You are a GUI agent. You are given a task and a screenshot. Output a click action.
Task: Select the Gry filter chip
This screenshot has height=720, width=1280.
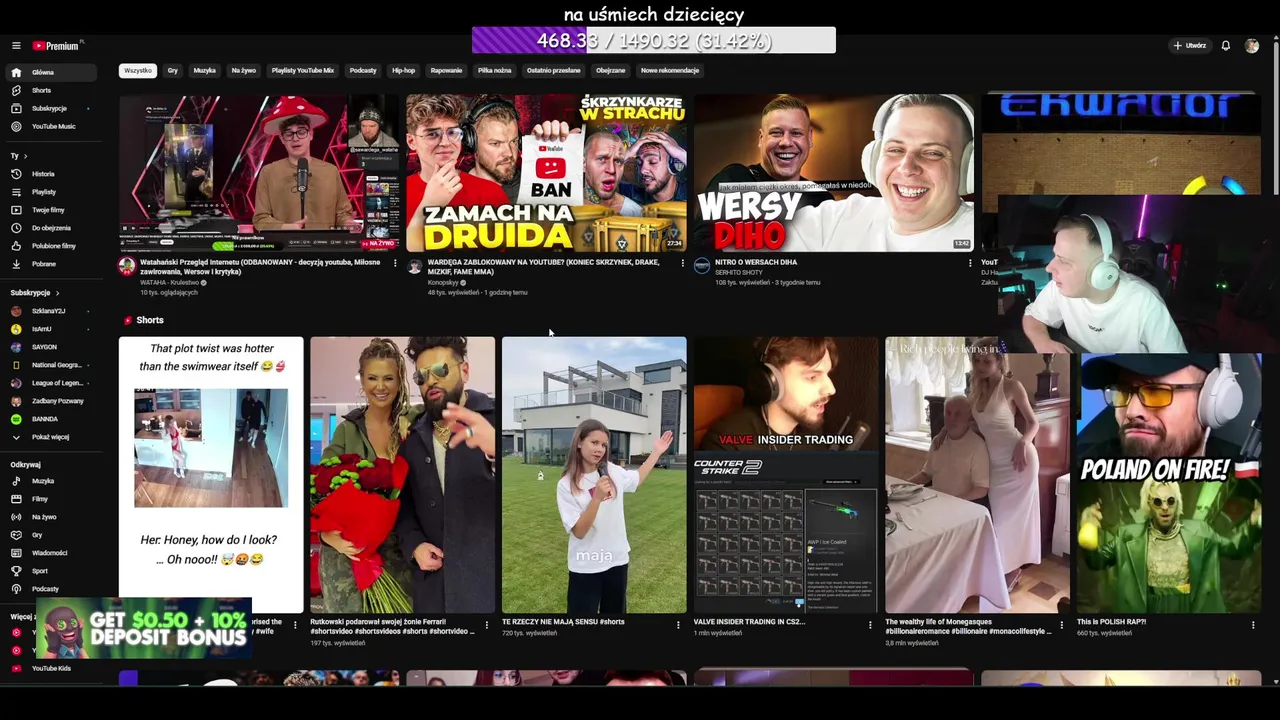173,71
